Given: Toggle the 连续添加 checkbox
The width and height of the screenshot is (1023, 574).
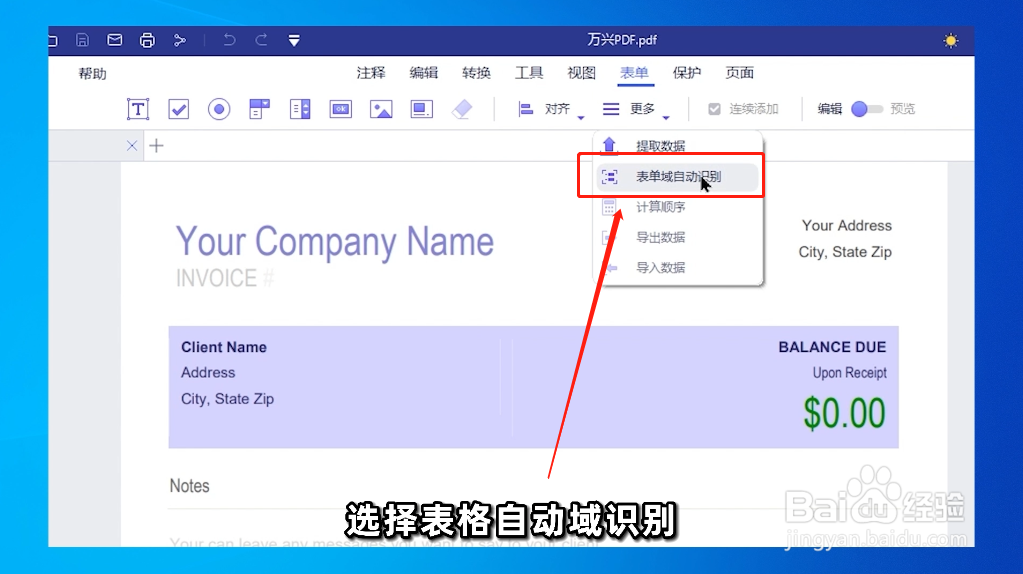Looking at the screenshot, I should pos(714,109).
